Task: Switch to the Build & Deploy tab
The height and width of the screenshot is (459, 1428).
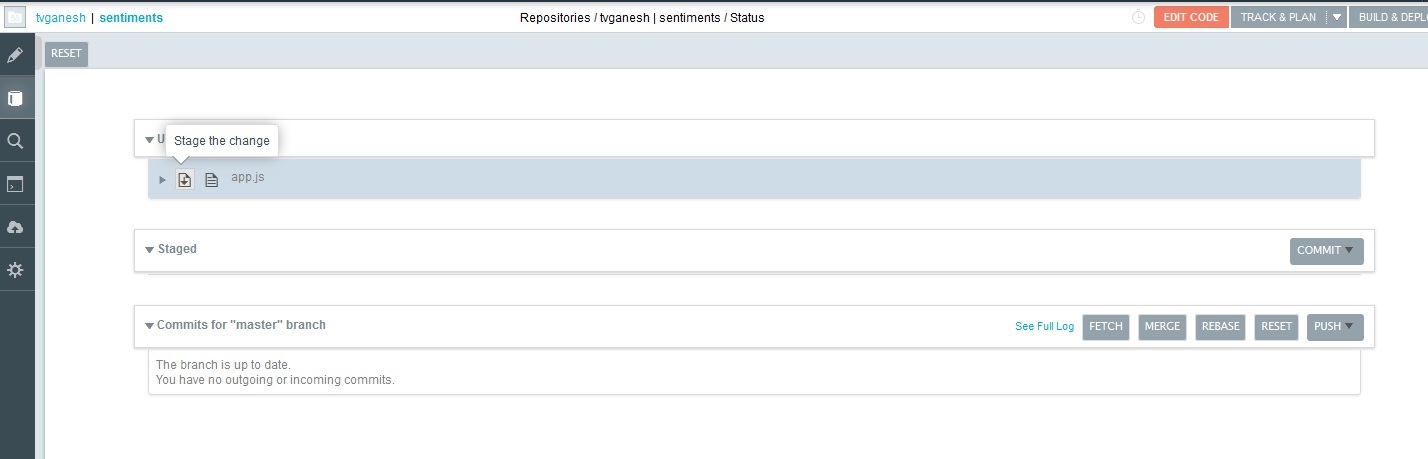Action: pyautogui.click(x=1391, y=17)
